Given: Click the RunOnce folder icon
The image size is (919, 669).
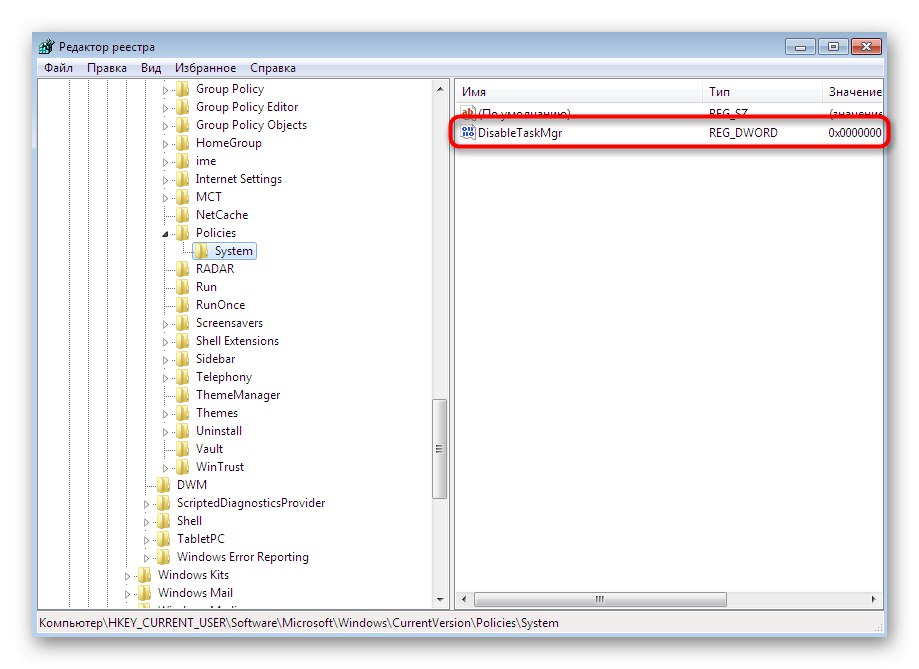Looking at the screenshot, I should coord(183,305).
